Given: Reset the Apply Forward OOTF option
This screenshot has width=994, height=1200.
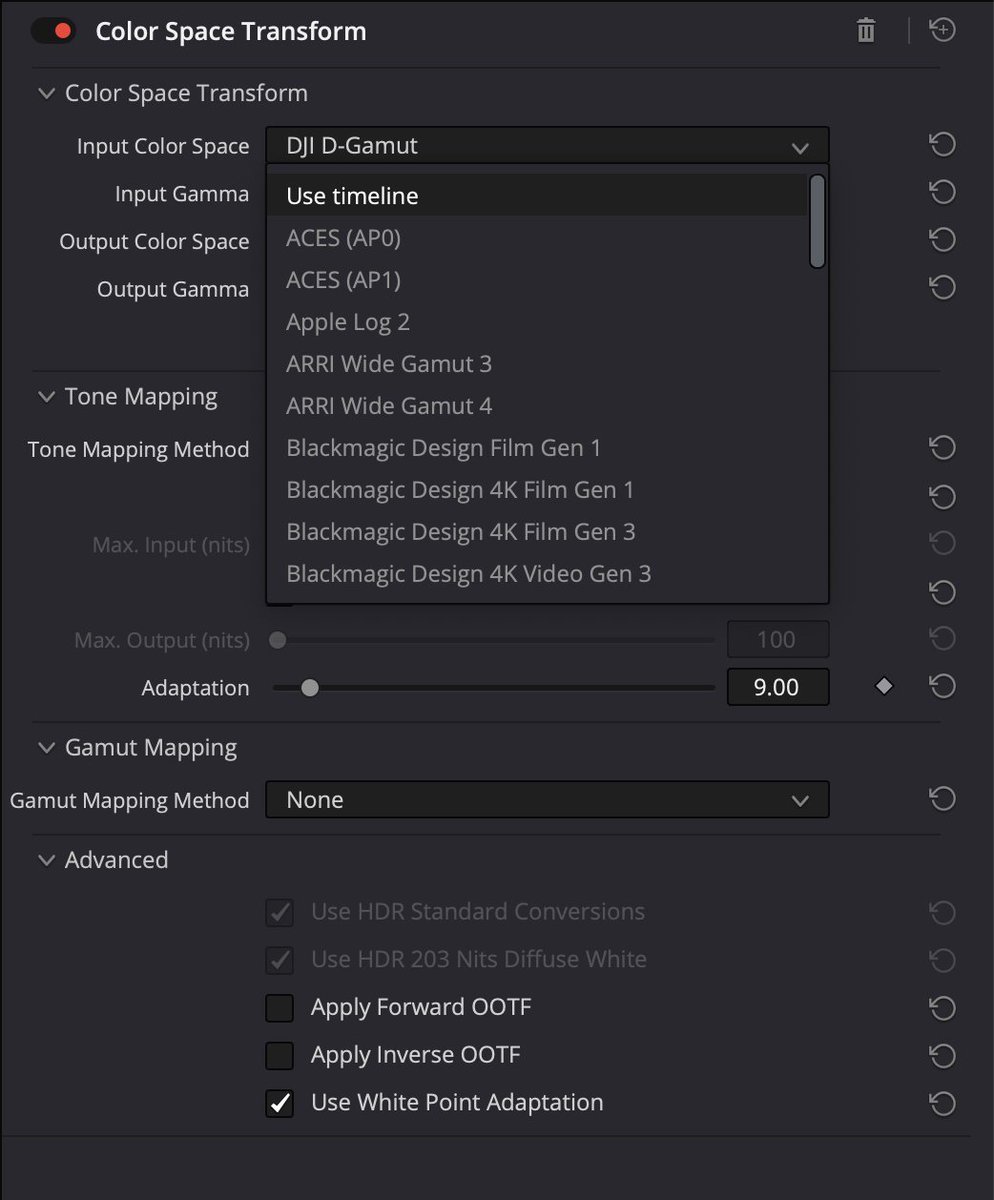Looking at the screenshot, I should [942, 1007].
